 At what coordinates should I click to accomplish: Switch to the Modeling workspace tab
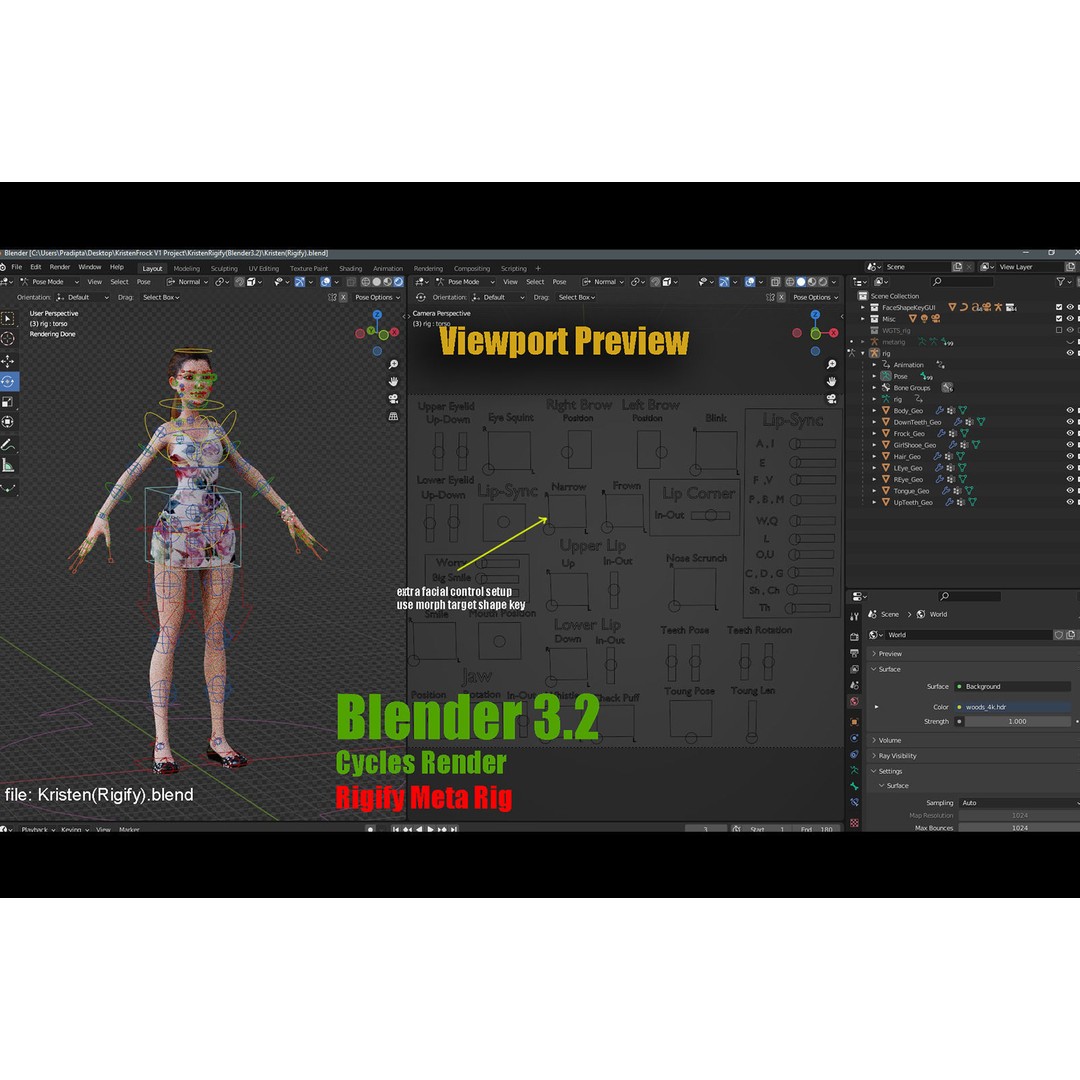click(187, 269)
